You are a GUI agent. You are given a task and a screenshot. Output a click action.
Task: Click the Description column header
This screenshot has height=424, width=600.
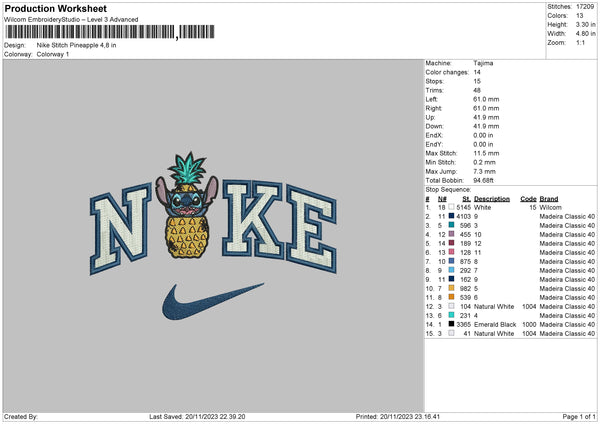pos(492,199)
